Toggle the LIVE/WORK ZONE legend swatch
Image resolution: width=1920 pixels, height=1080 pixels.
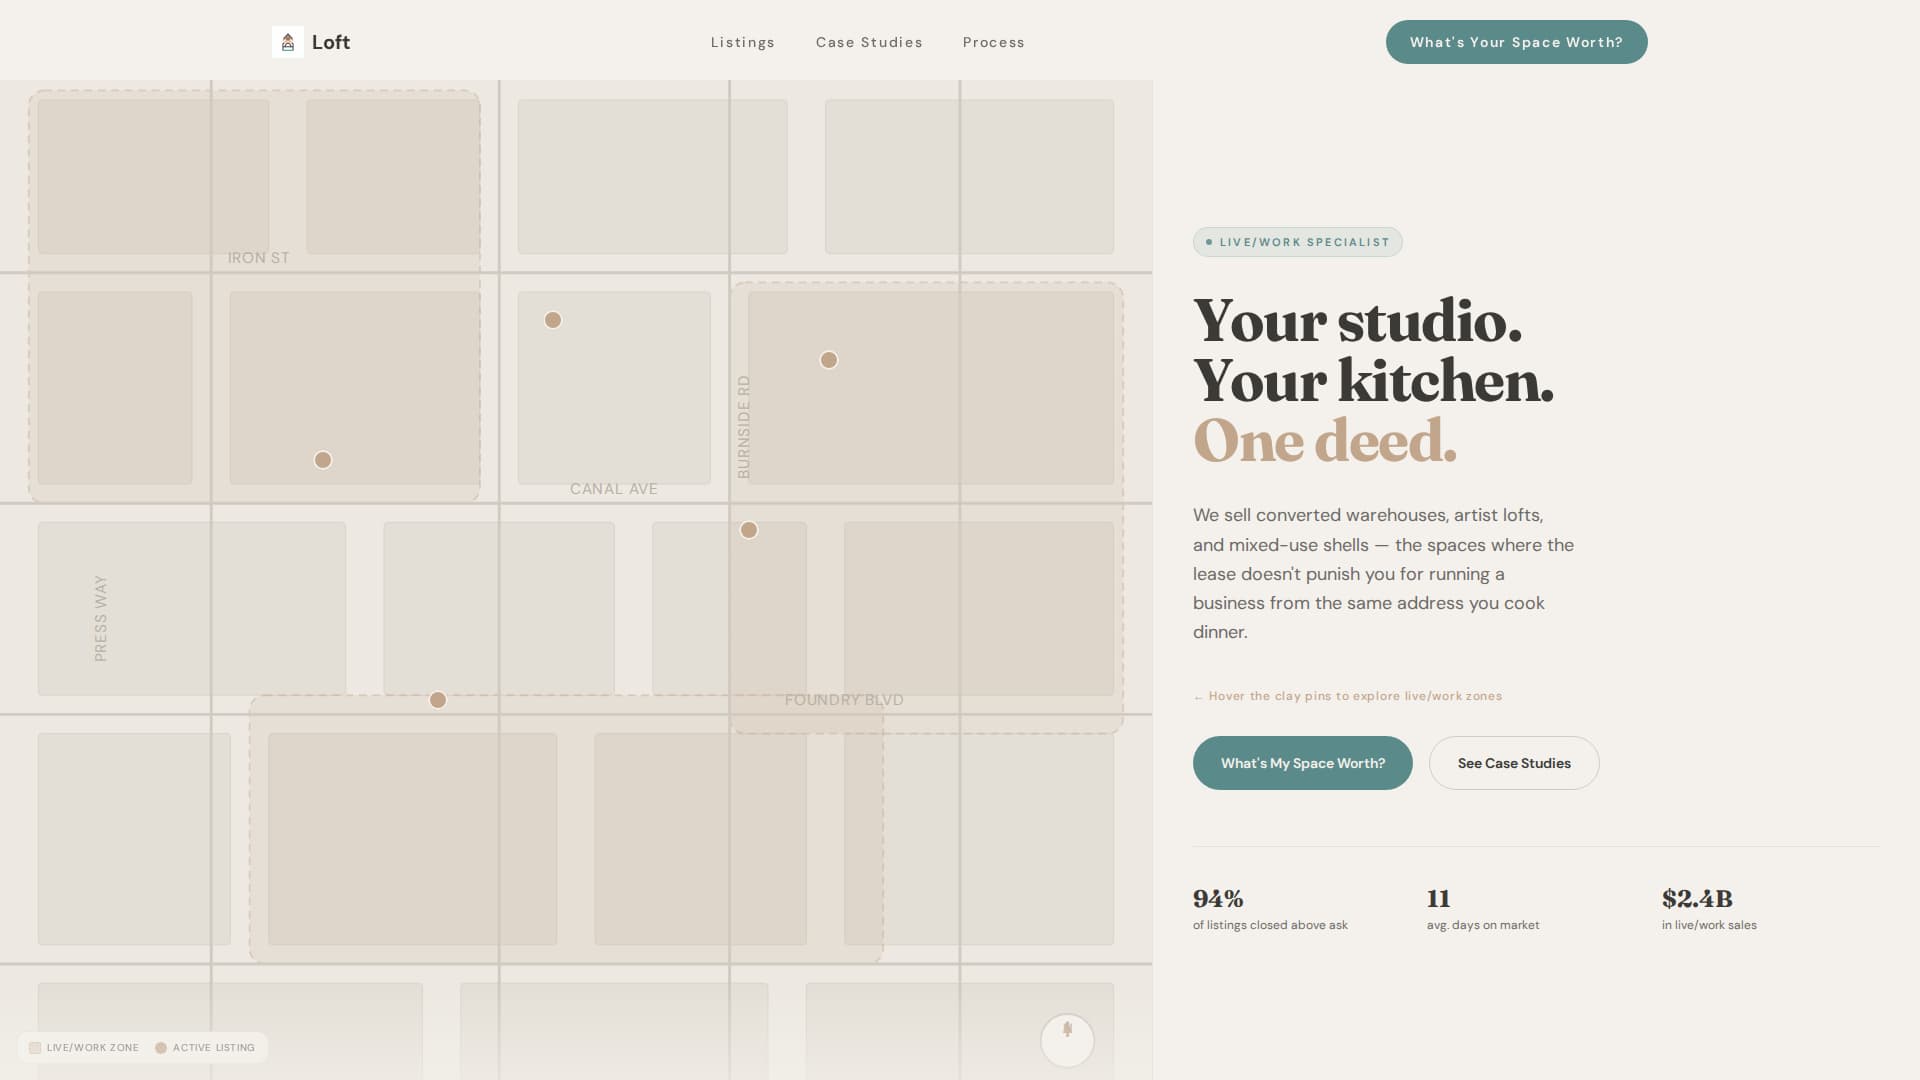coord(37,1047)
